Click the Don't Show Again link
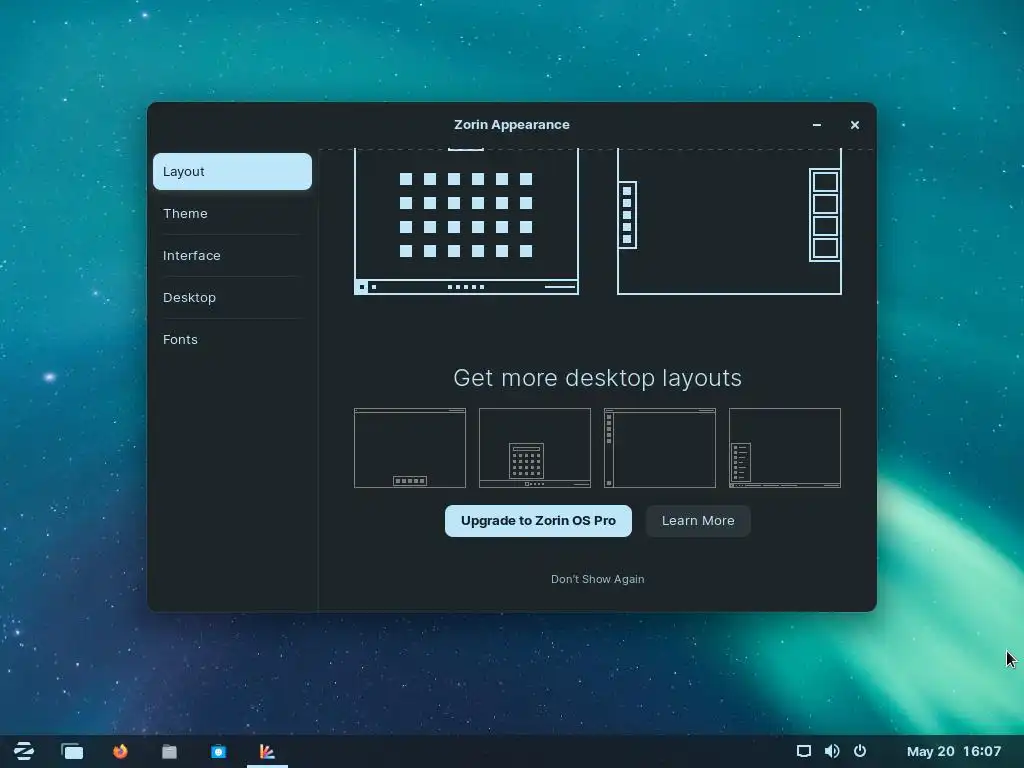 coord(598,579)
